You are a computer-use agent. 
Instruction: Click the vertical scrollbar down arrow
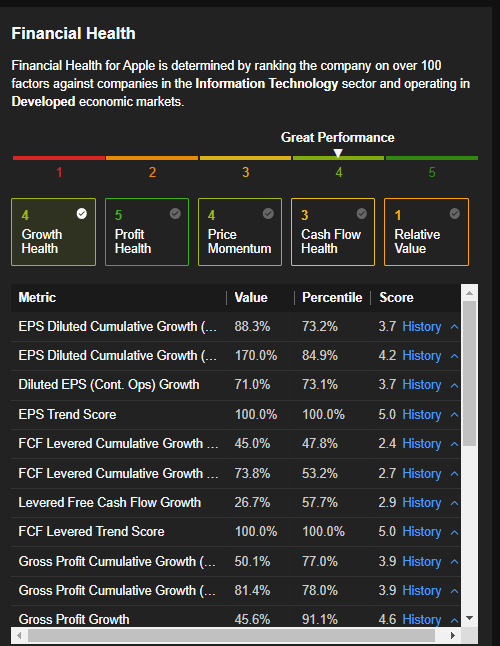[x=470, y=618]
